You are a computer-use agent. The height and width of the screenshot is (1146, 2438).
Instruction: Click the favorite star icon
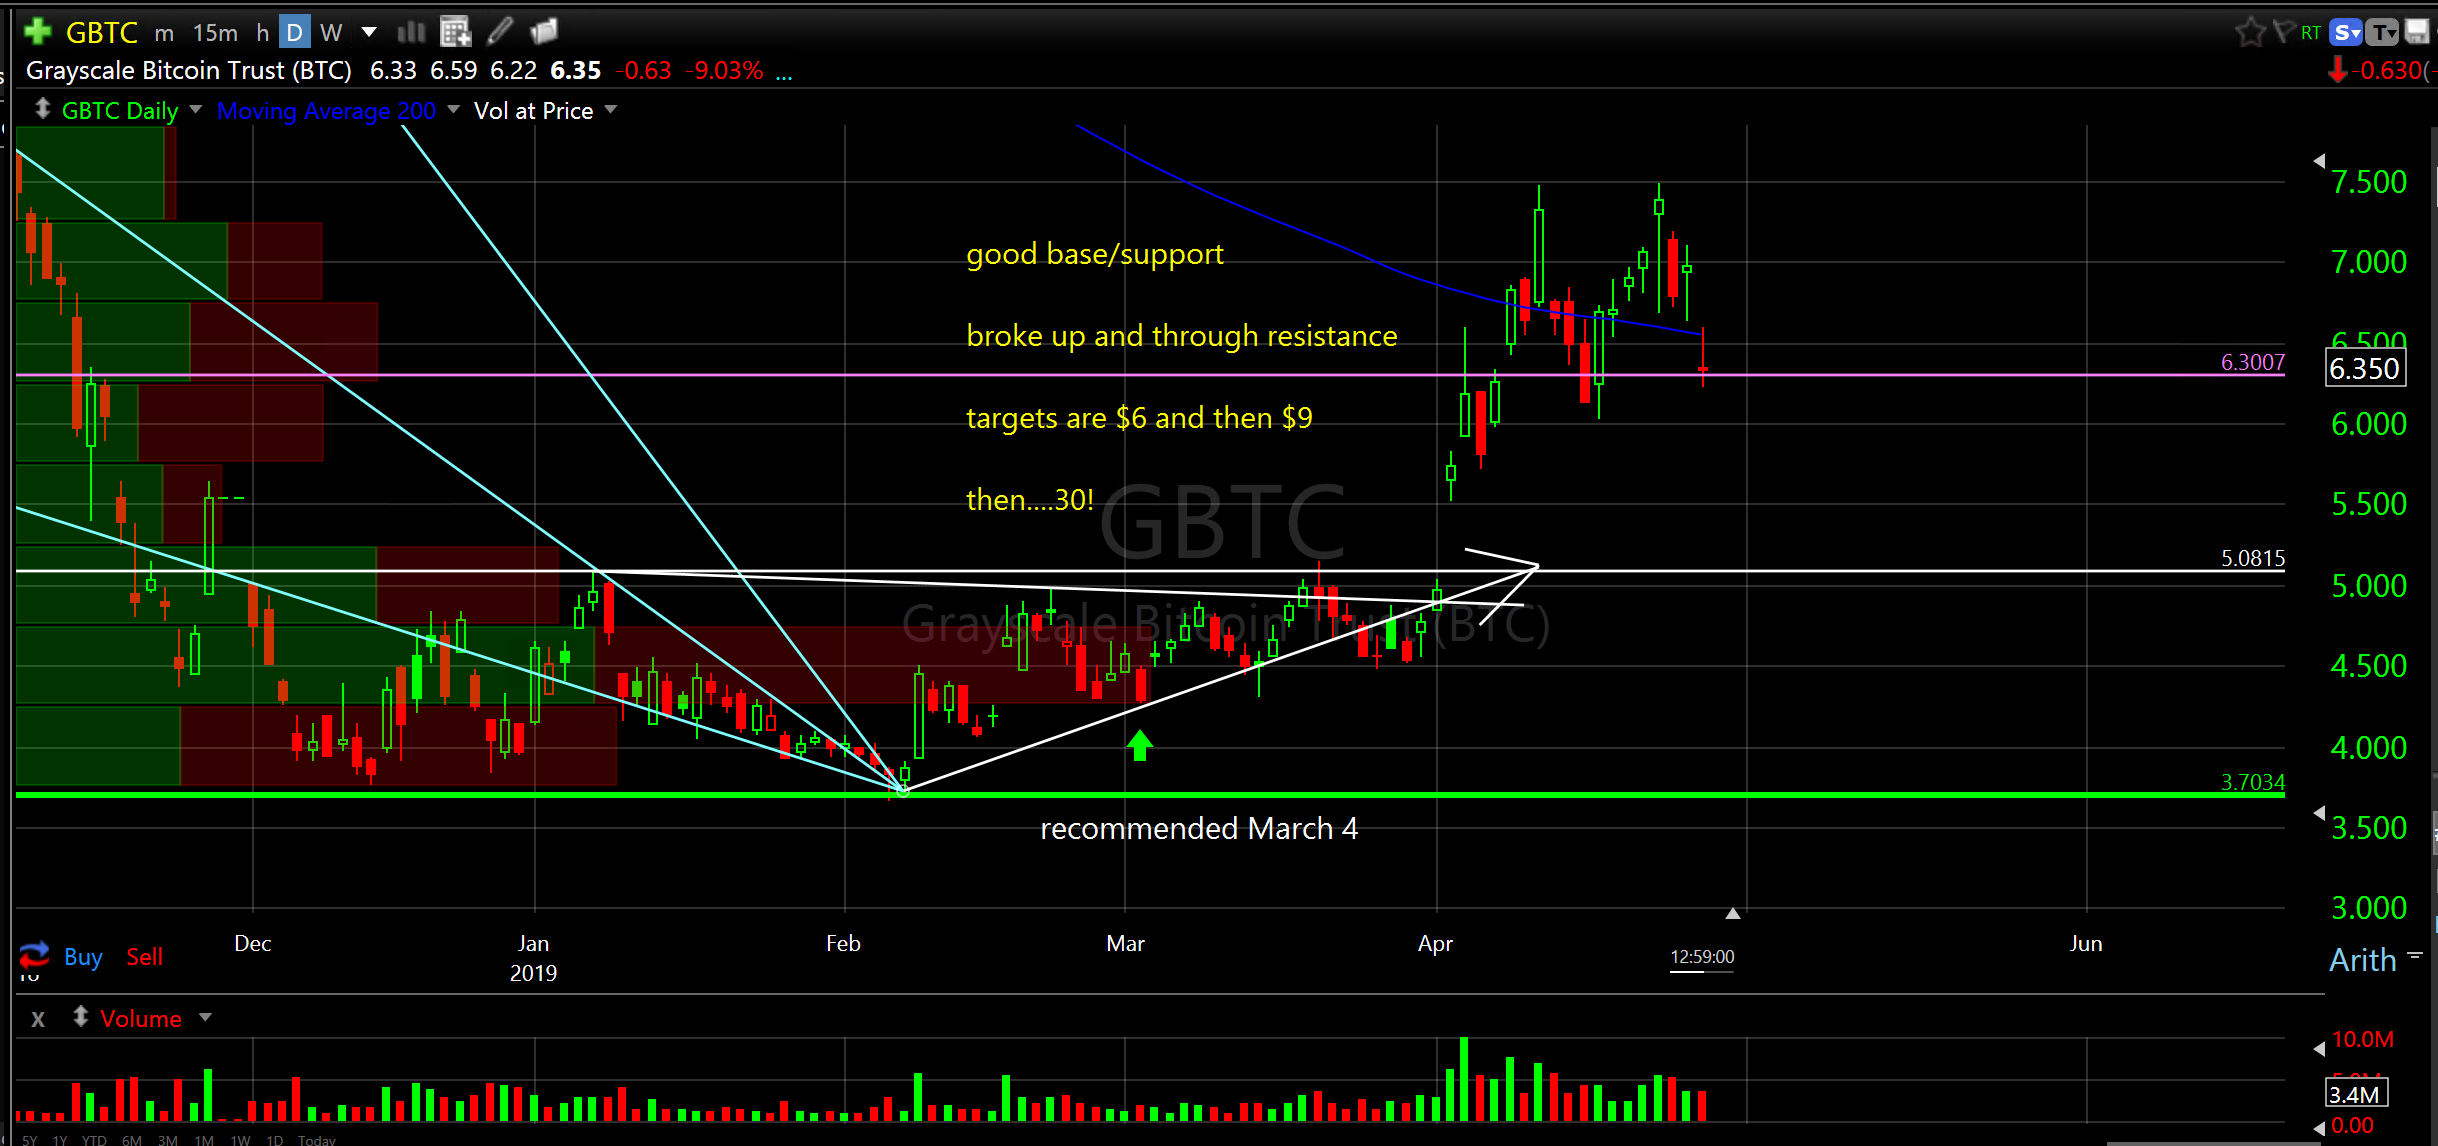pos(2250,32)
